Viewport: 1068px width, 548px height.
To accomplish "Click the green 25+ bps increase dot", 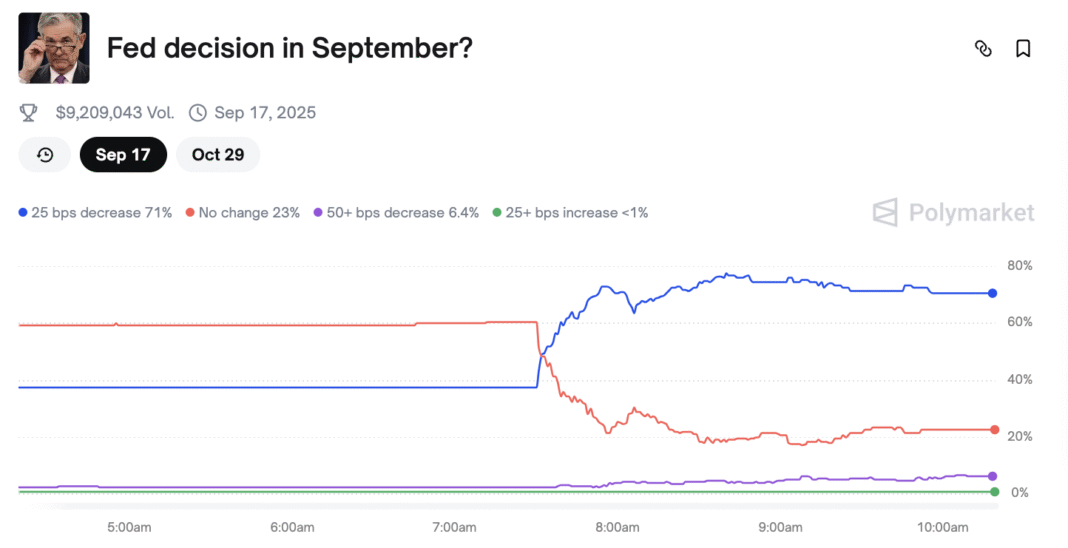I will 497,213.
